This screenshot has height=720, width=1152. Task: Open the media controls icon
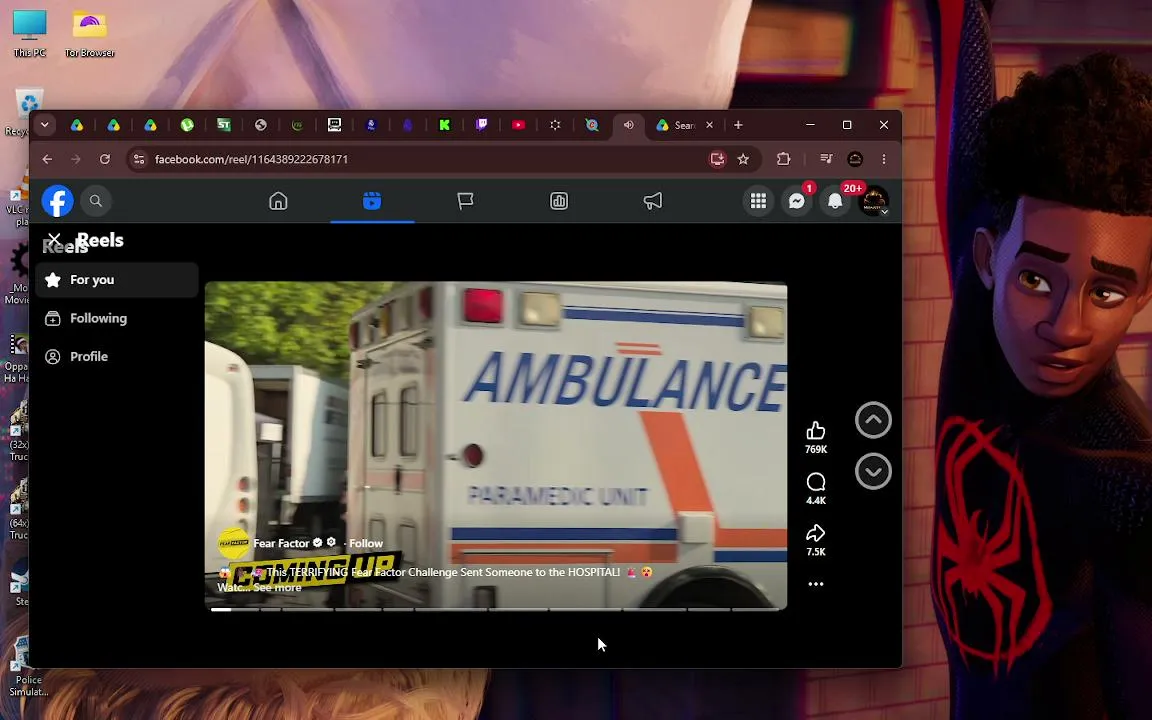[x=826, y=159]
